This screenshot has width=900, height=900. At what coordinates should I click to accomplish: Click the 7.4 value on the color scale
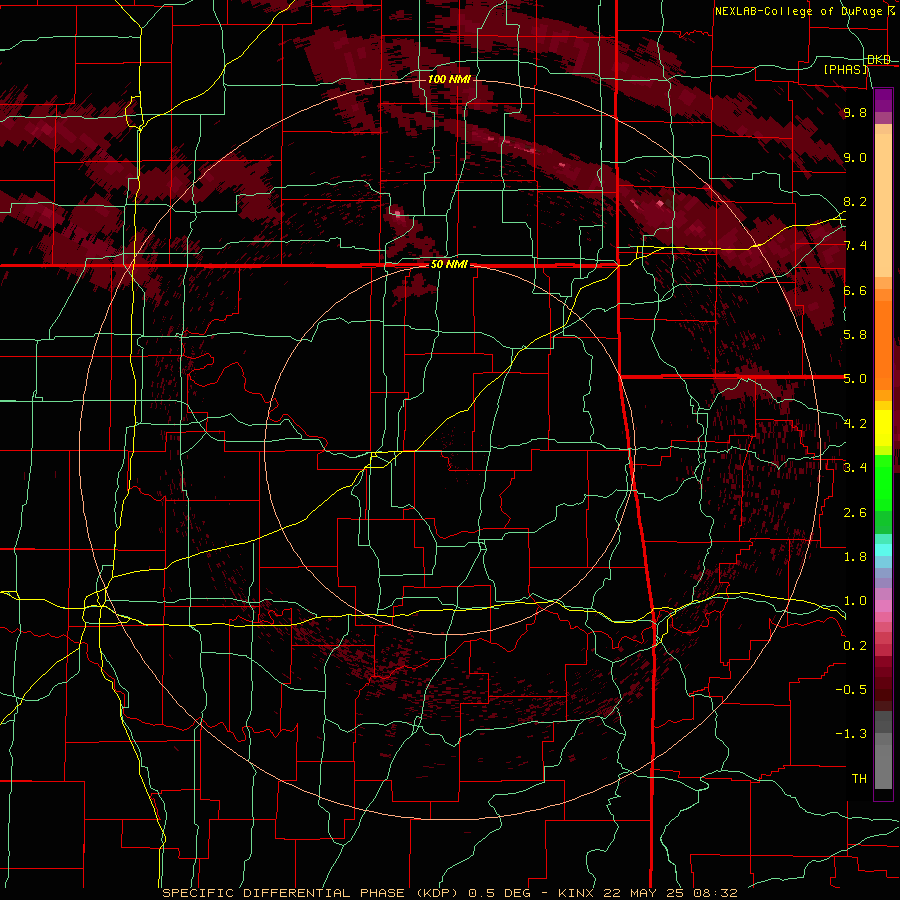(855, 246)
